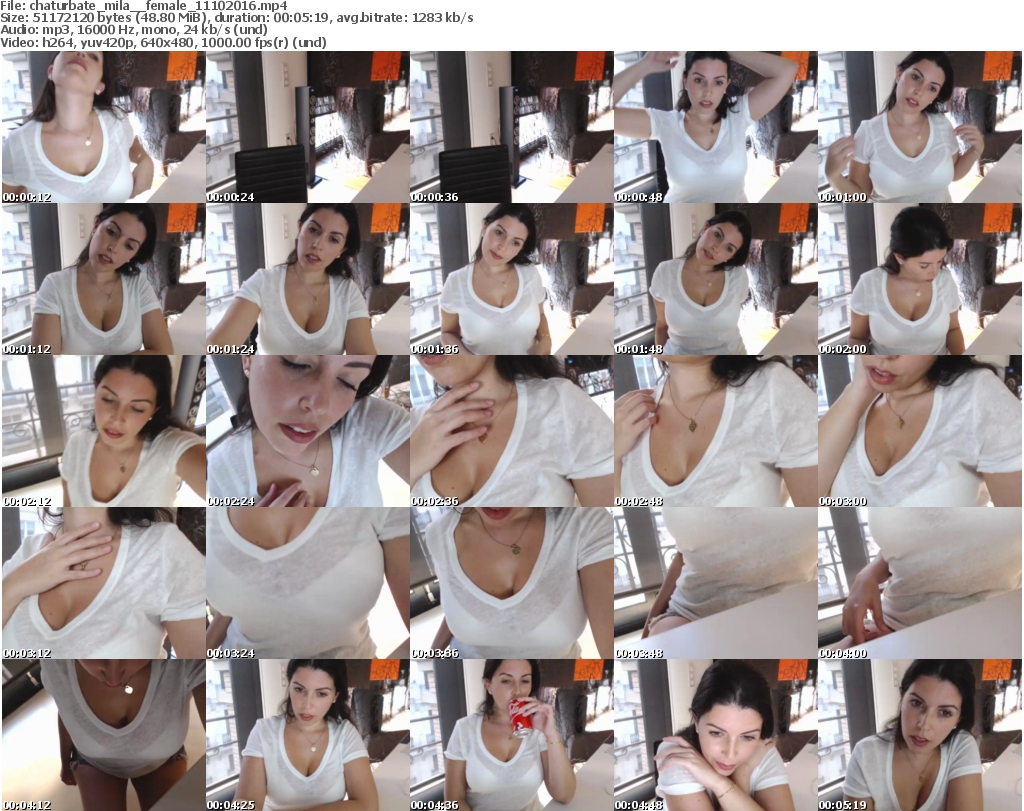Select the 00:02:12 thumbnail
1024x811 pixels.
click(104, 431)
